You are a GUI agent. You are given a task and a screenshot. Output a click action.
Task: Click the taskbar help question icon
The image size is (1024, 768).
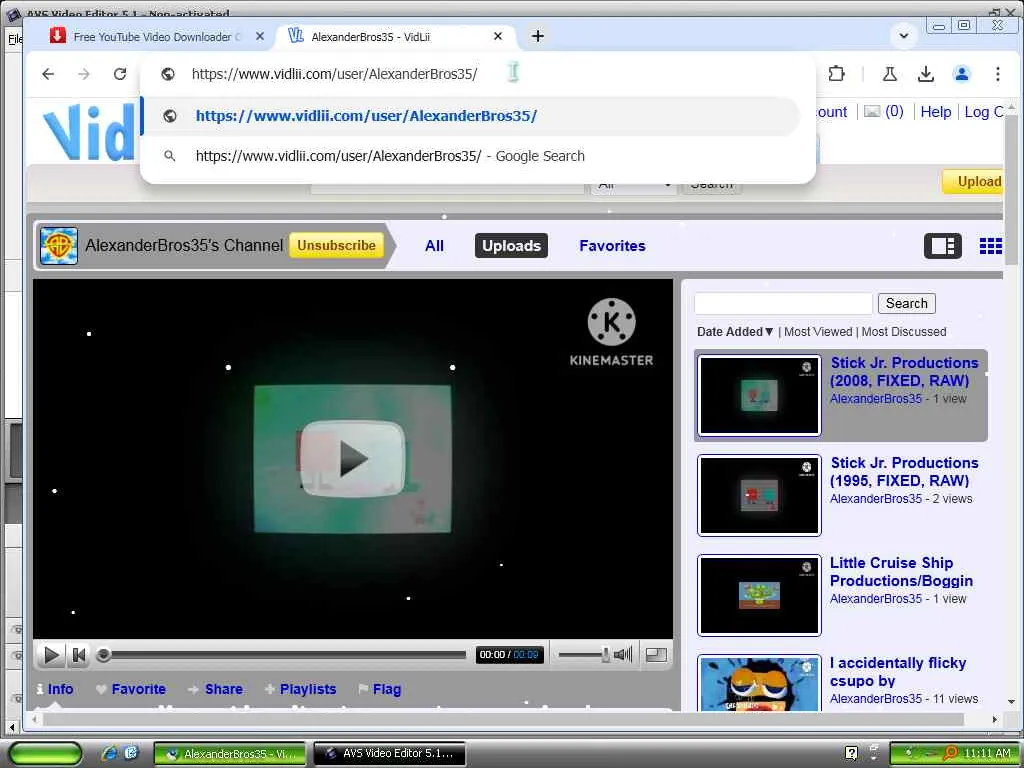[x=851, y=753]
